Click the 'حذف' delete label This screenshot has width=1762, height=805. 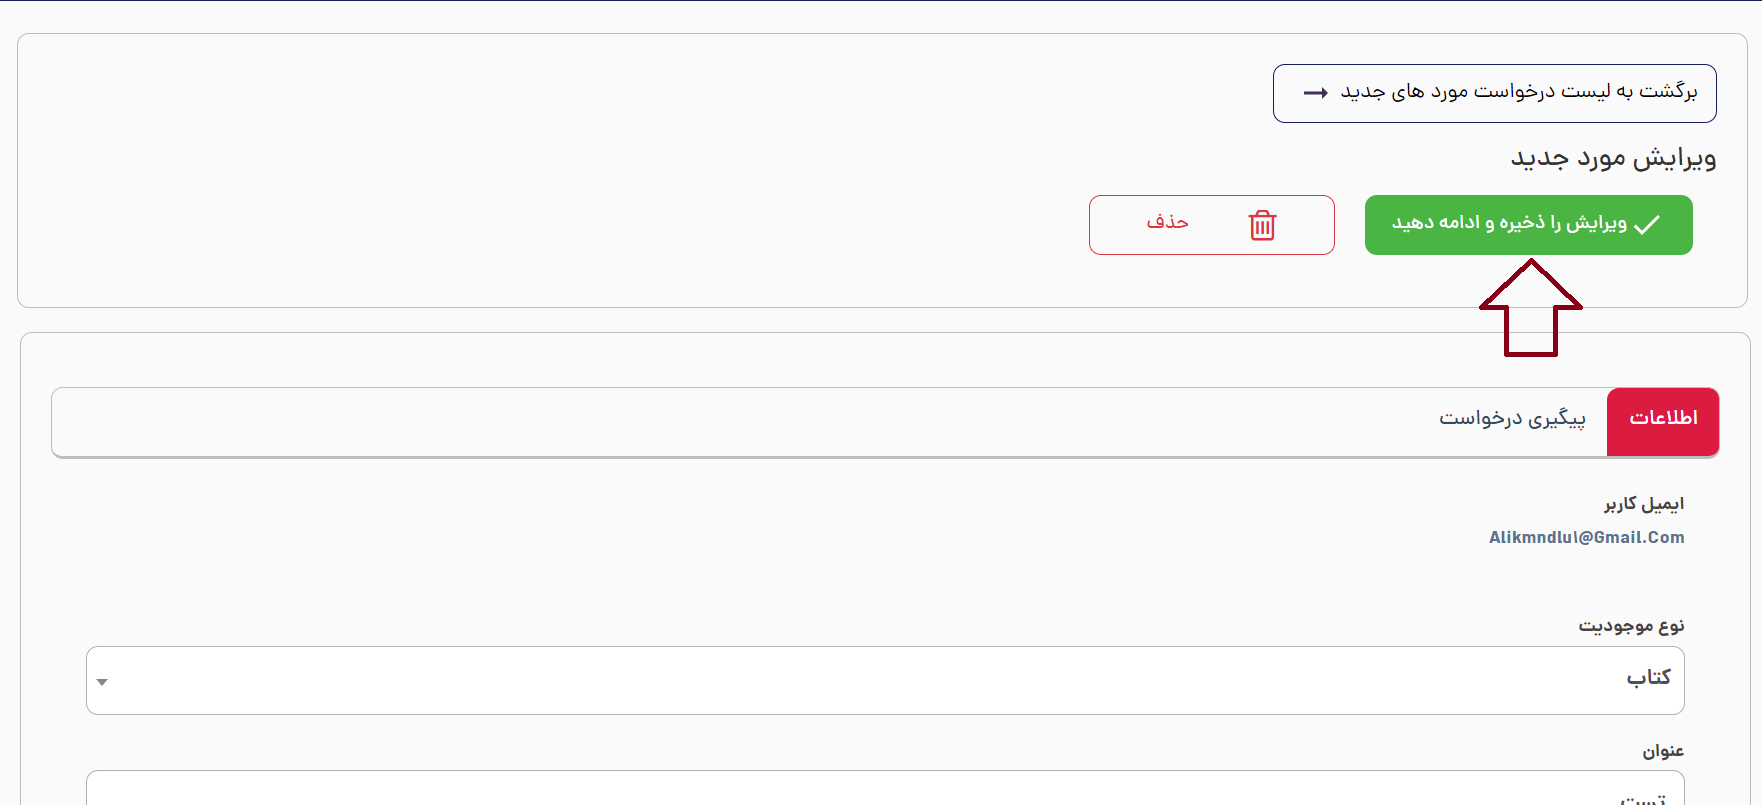pyautogui.click(x=1167, y=222)
